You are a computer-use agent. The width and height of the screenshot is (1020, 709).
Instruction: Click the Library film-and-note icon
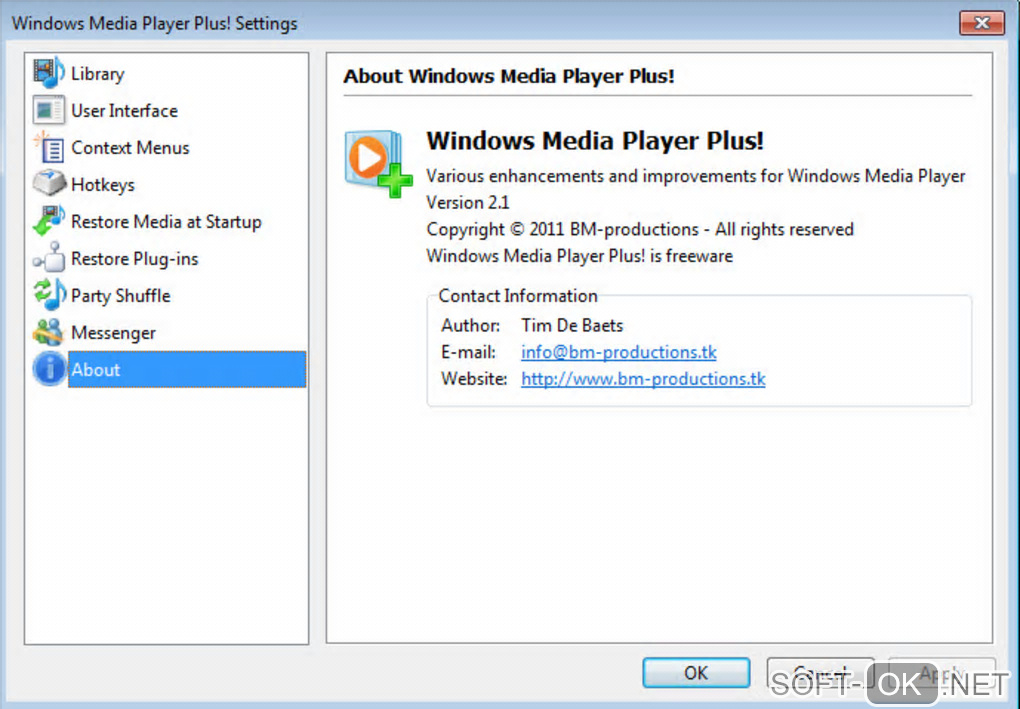(49, 73)
